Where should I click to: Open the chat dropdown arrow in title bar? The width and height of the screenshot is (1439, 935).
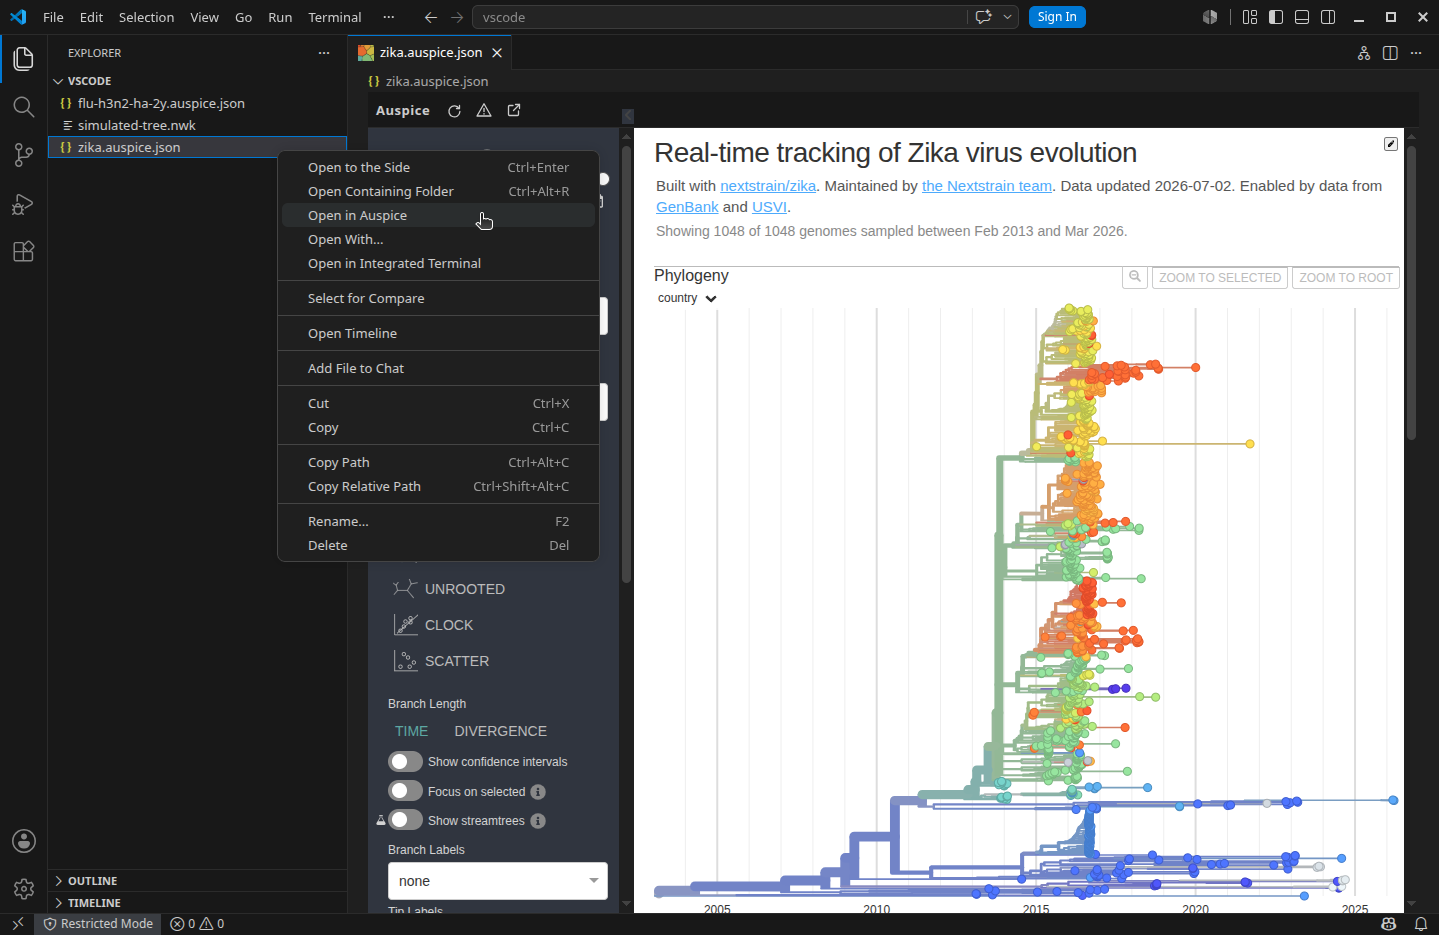pos(1008,17)
